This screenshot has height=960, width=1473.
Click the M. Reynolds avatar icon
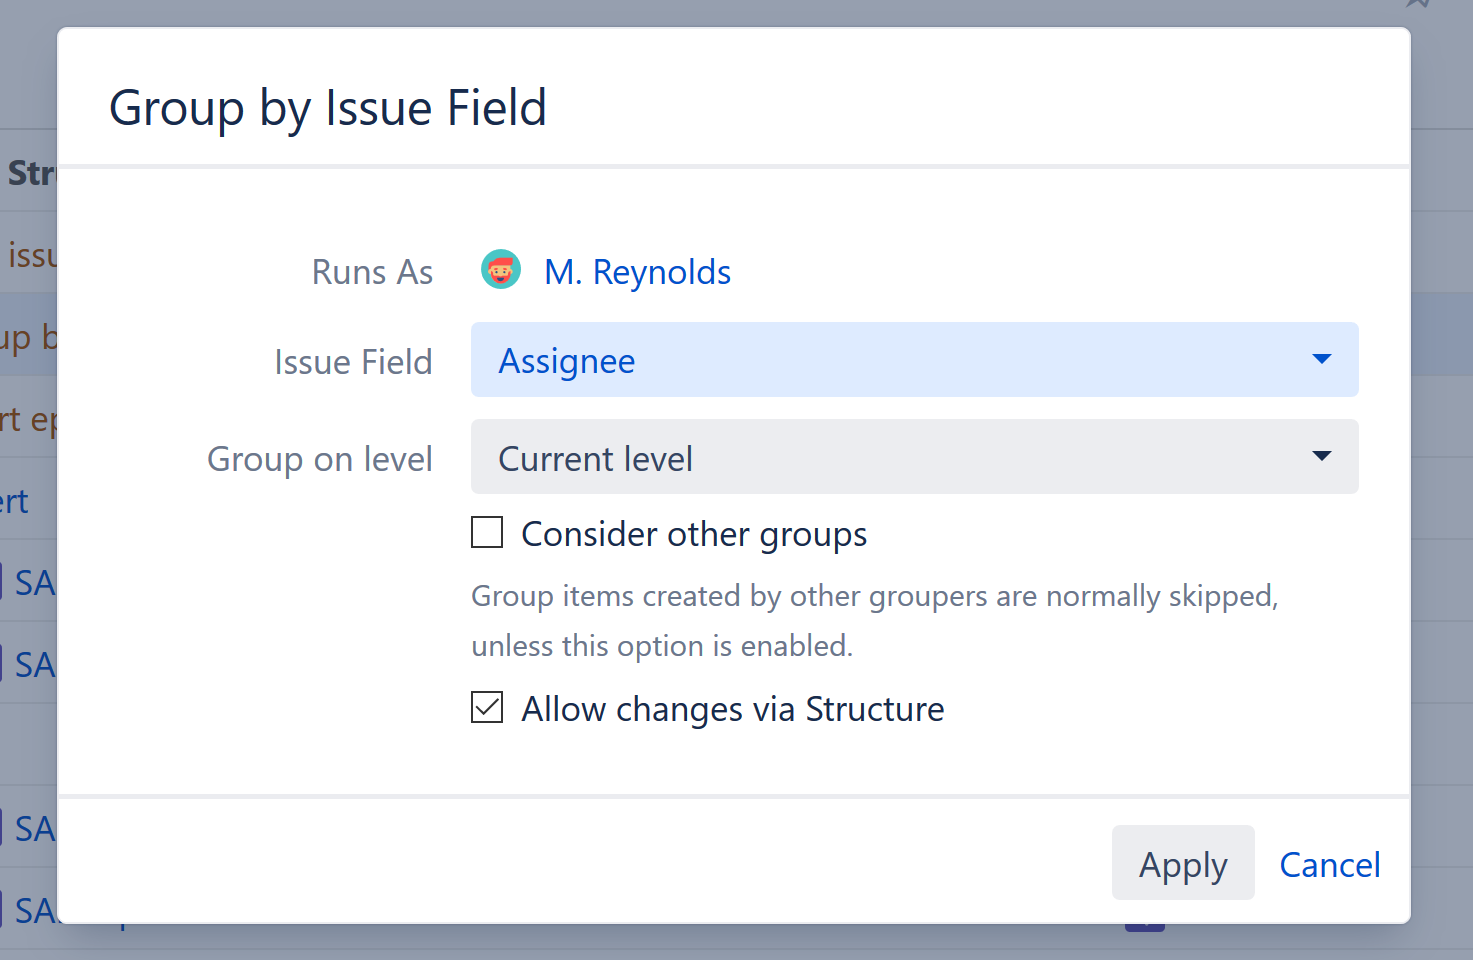[x=500, y=270]
